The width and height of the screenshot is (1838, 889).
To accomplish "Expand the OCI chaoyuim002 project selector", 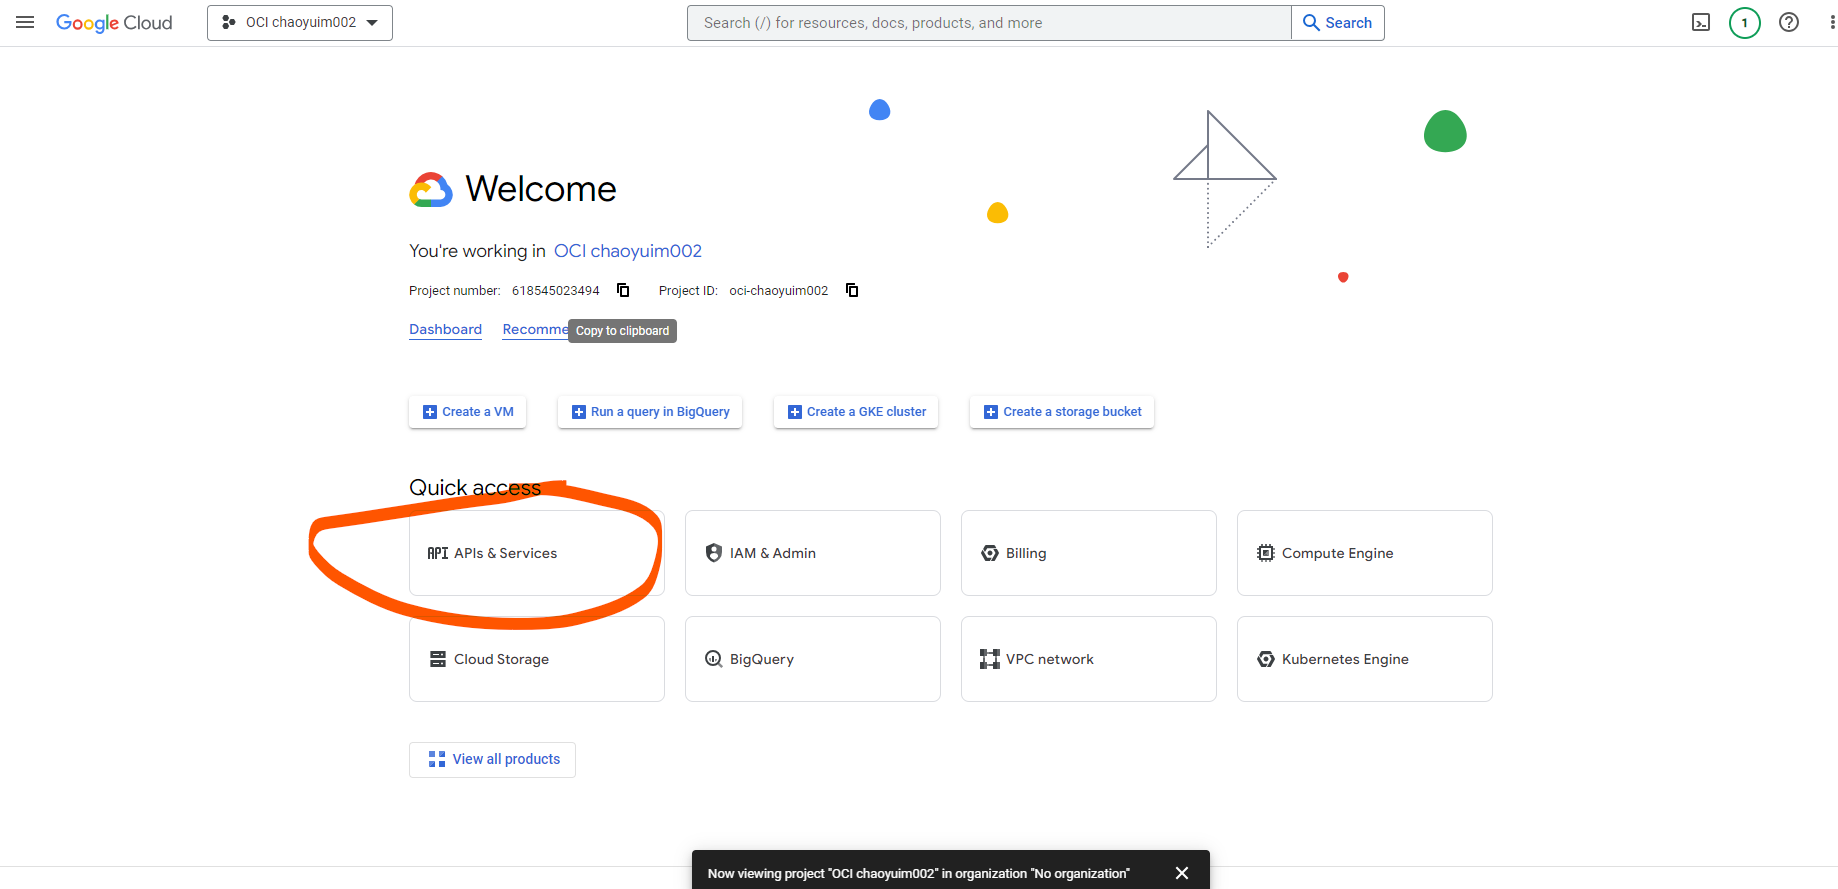I will pos(299,22).
